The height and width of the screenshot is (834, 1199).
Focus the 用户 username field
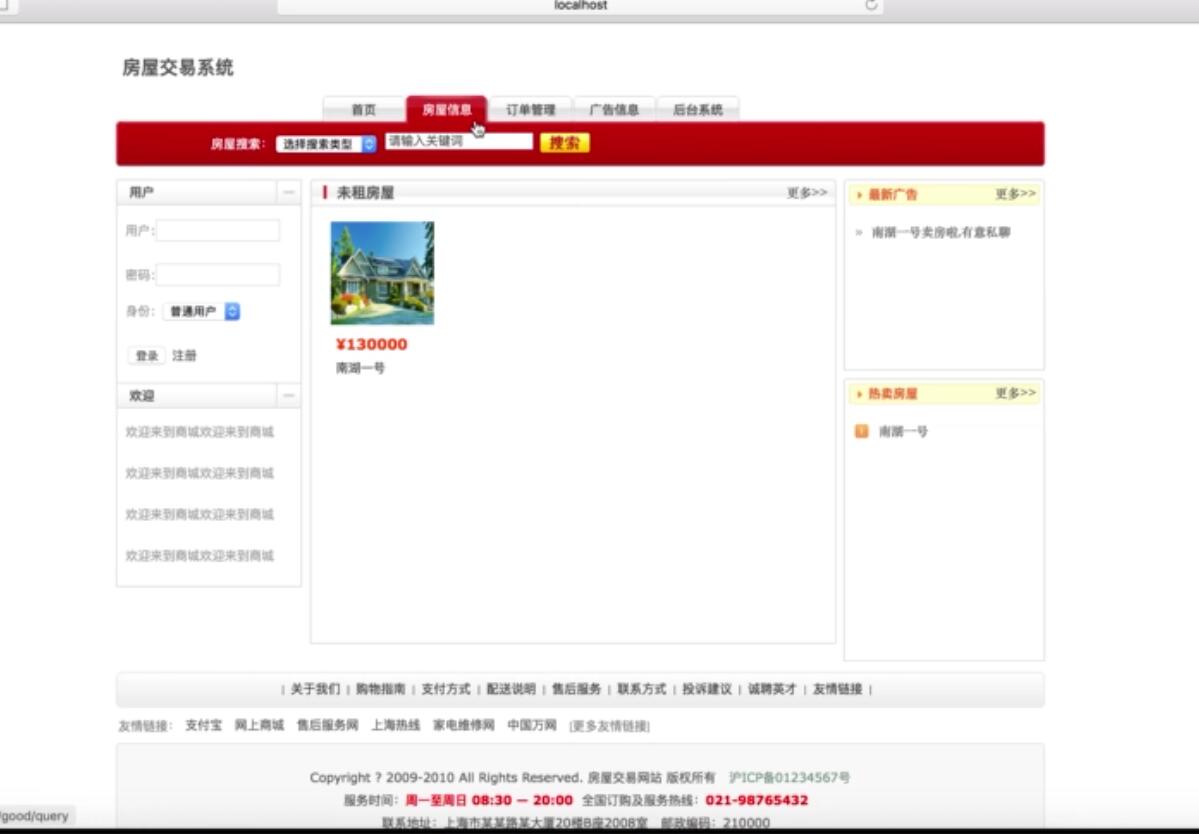click(218, 230)
